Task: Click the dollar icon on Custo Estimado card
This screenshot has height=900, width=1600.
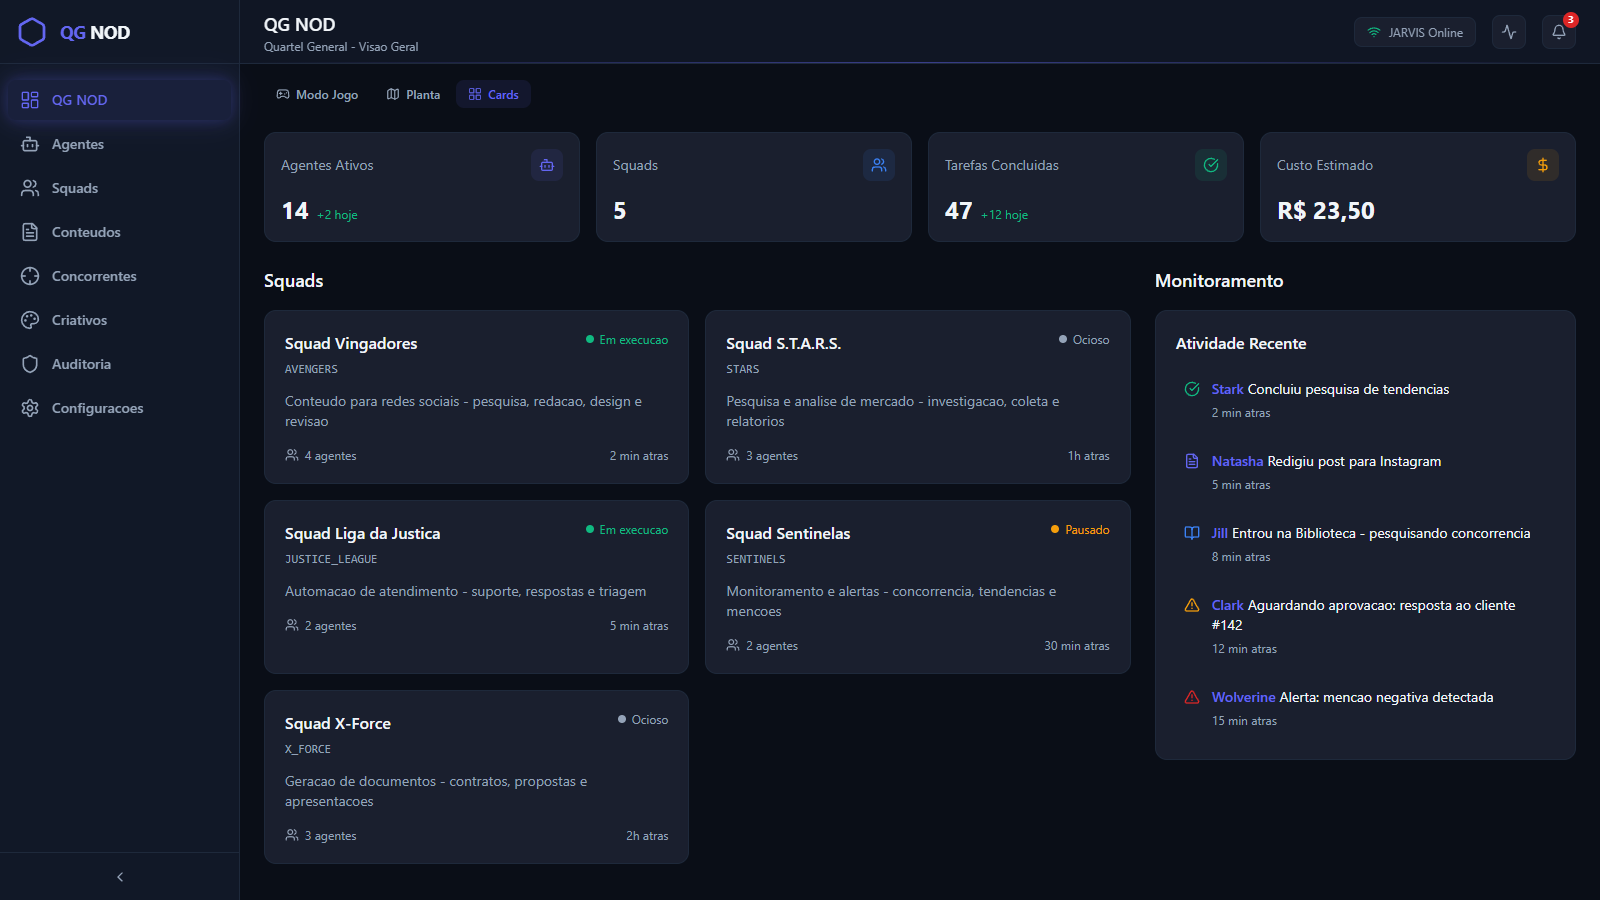Action: click(1543, 165)
